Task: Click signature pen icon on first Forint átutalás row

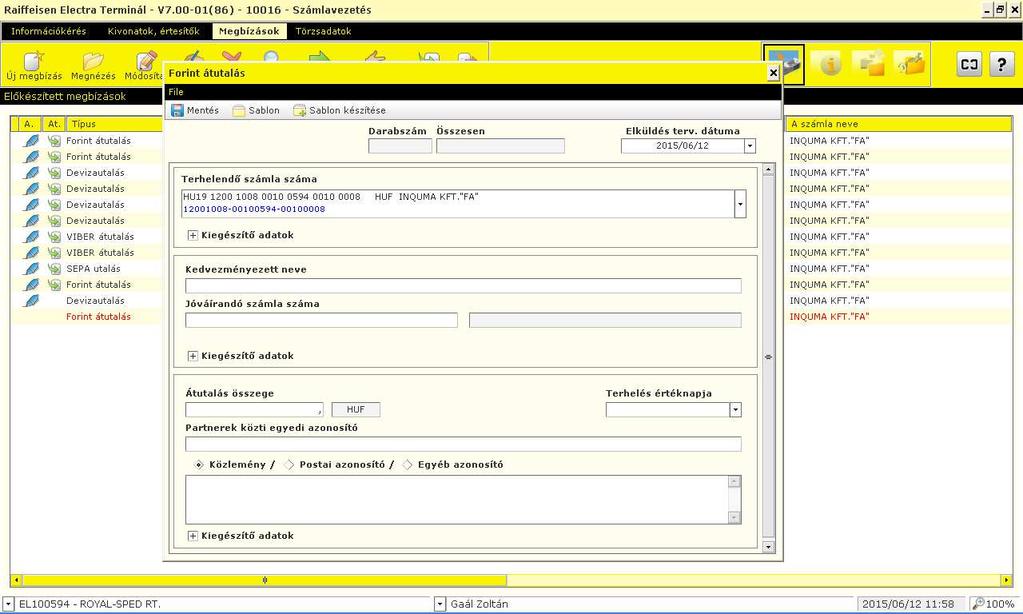Action: [31, 140]
